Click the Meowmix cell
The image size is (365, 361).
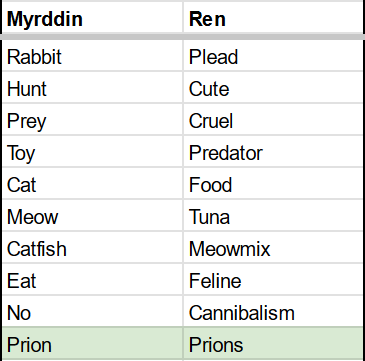tap(273, 248)
